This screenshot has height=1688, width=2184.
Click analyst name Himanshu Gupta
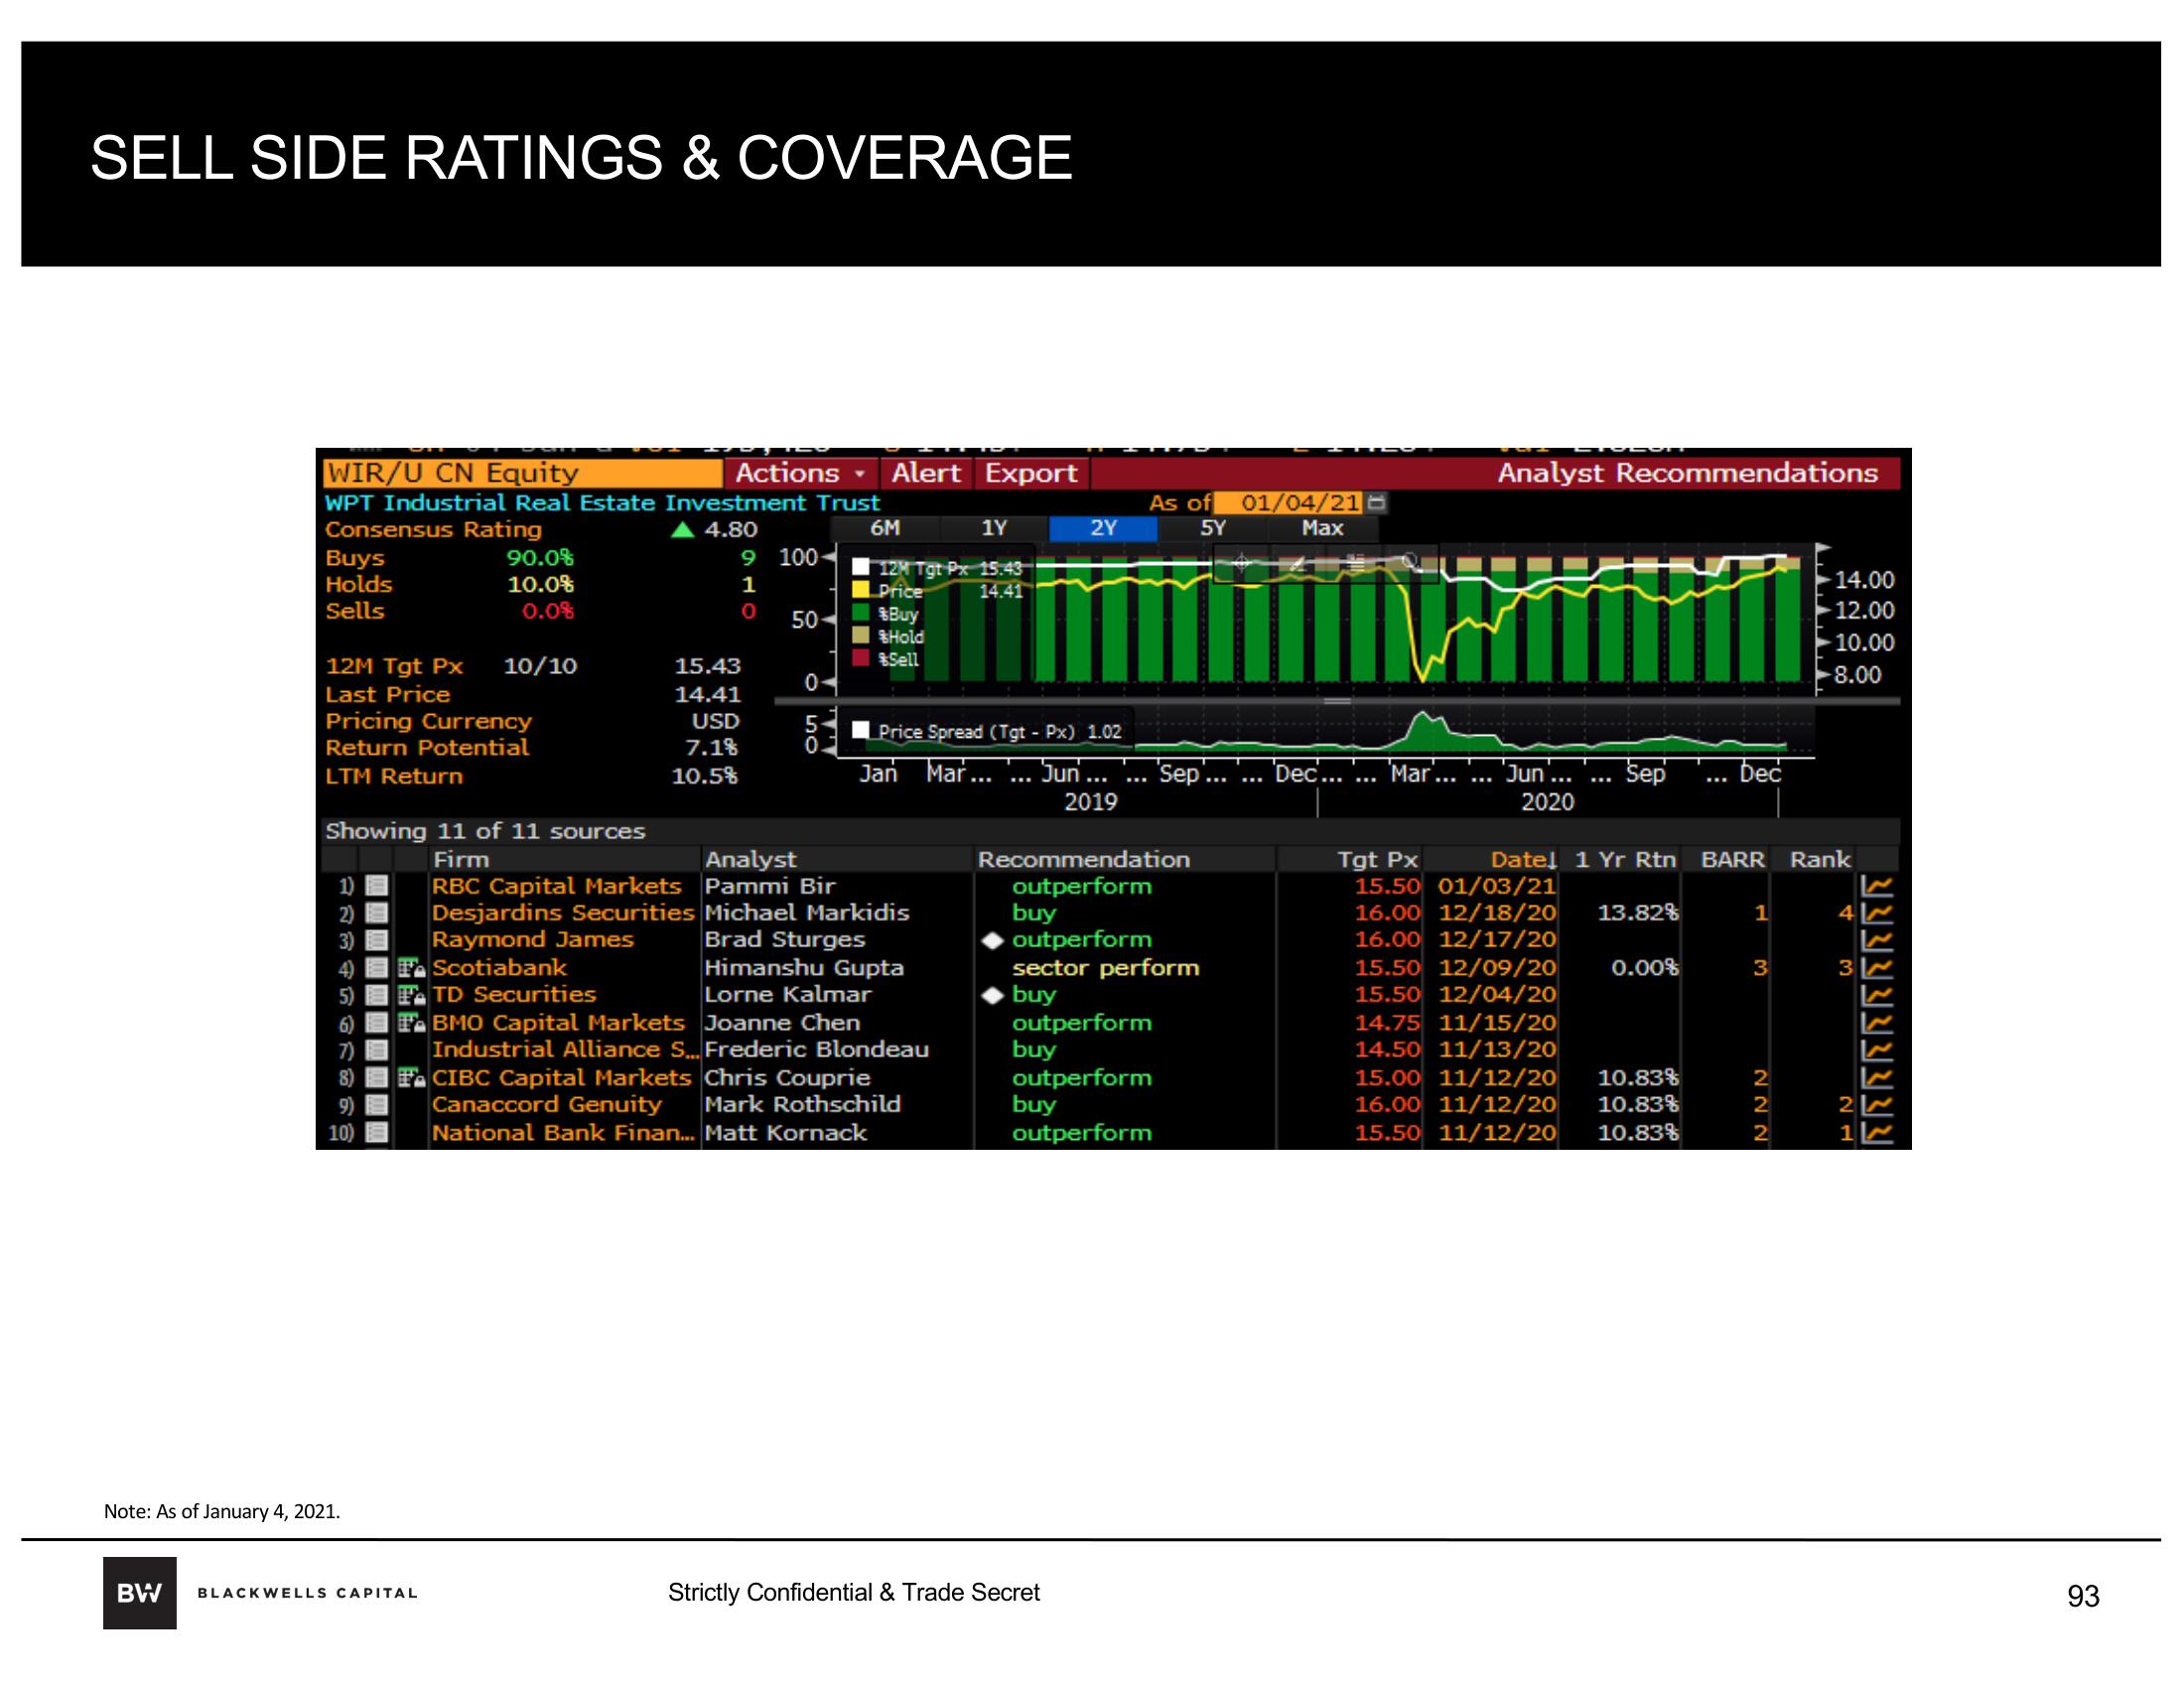pyautogui.click(x=804, y=968)
